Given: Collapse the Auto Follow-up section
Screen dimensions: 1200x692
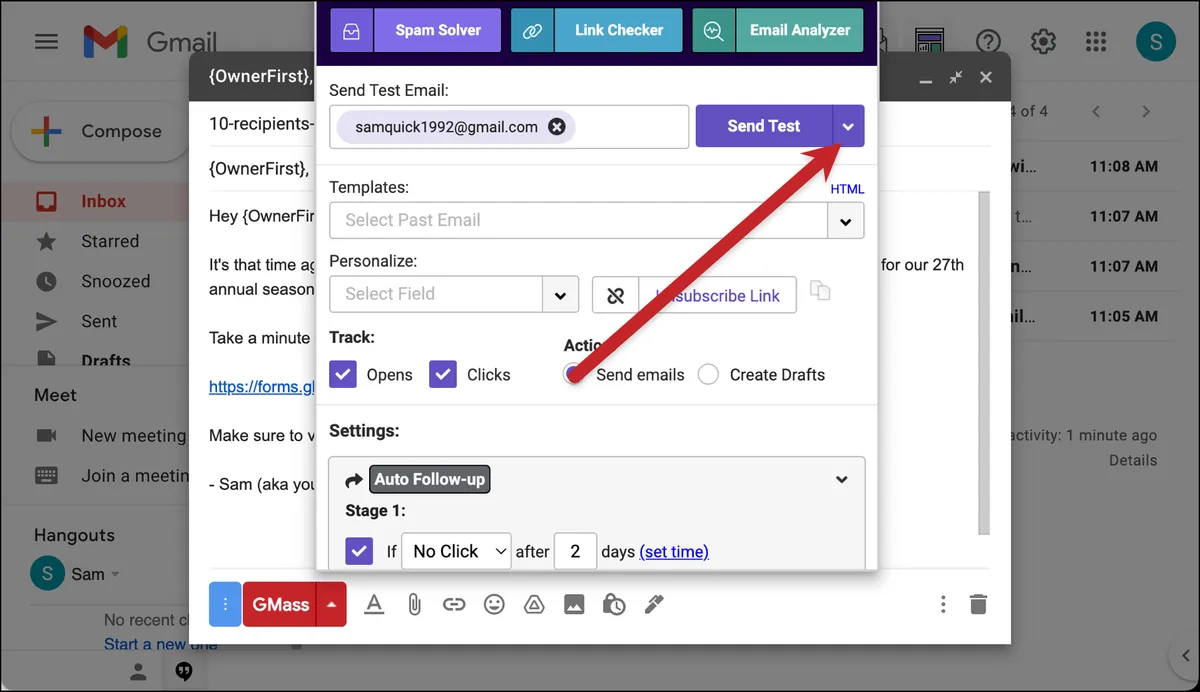Looking at the screenshot, I should point(842,479).
